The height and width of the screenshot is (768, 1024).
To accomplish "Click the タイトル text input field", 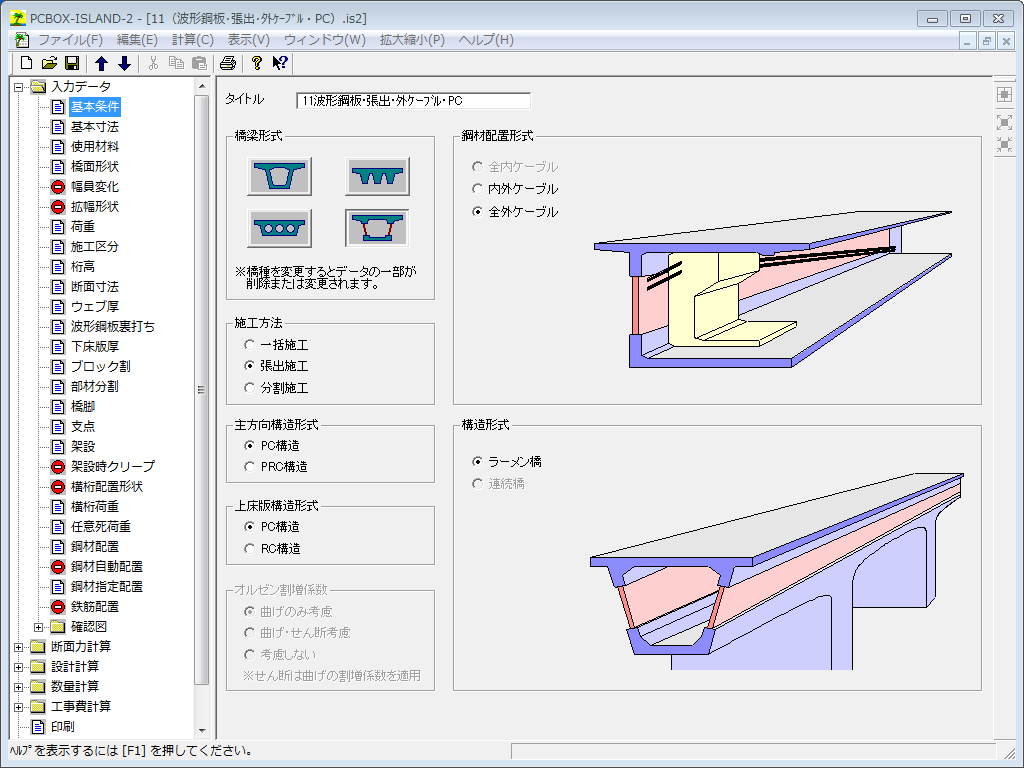I will pyautogui.click(x=413, y=101).
